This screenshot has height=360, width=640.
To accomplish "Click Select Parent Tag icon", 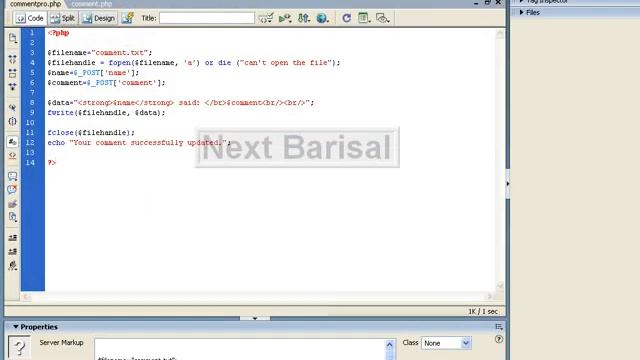I will coord(13,107).
